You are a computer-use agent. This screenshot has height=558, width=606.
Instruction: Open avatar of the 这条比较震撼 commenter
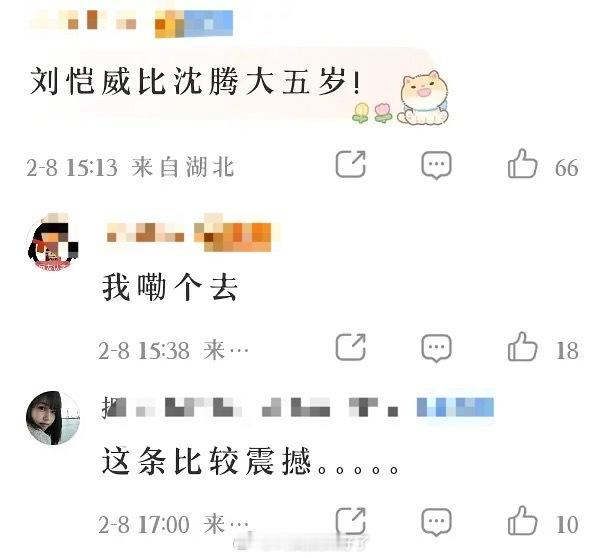click(x=53, y=418)
